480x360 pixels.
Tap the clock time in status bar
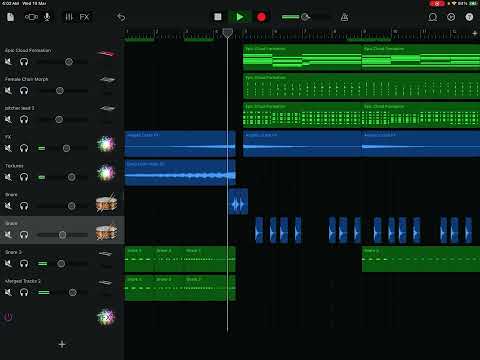tap(10, 3)
